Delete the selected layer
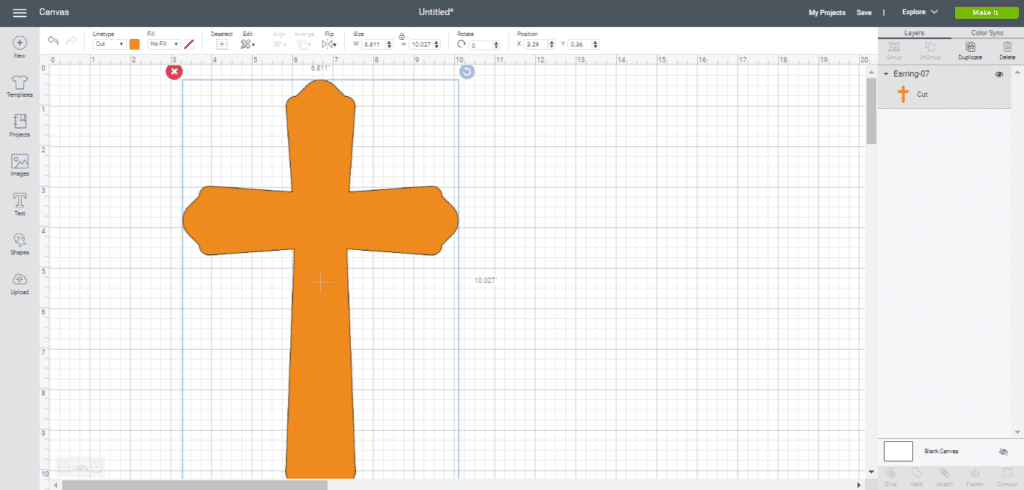 point(1007,51)
